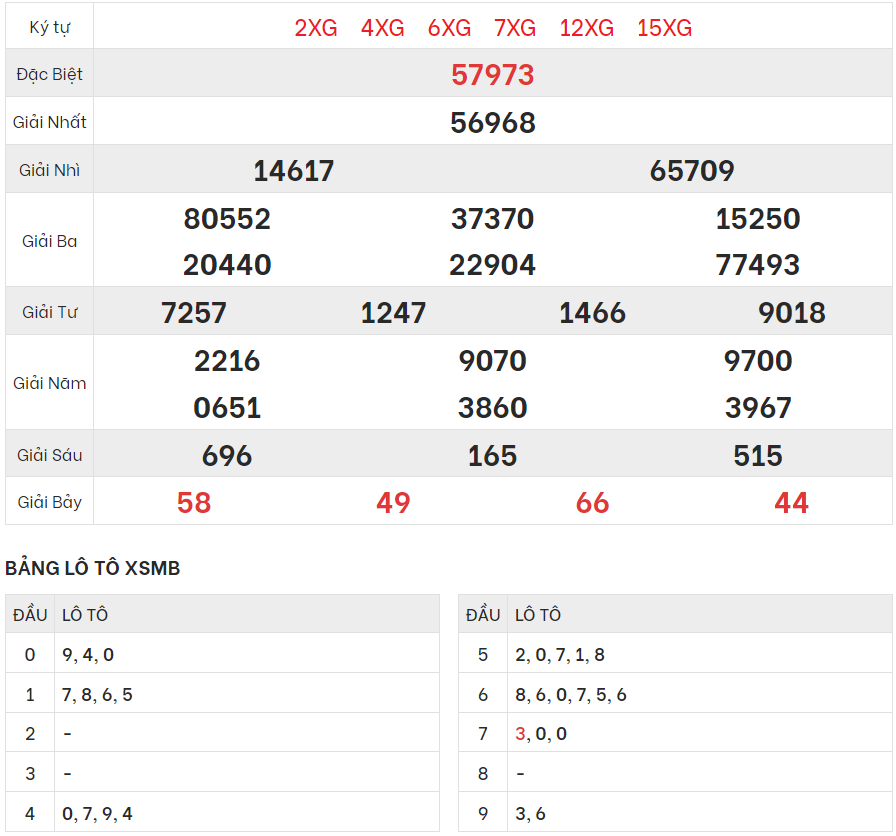Click the BẢNG LÔ TÔ XSMB heading
This screenshot has width=896, height=836.
pos(93,568)
